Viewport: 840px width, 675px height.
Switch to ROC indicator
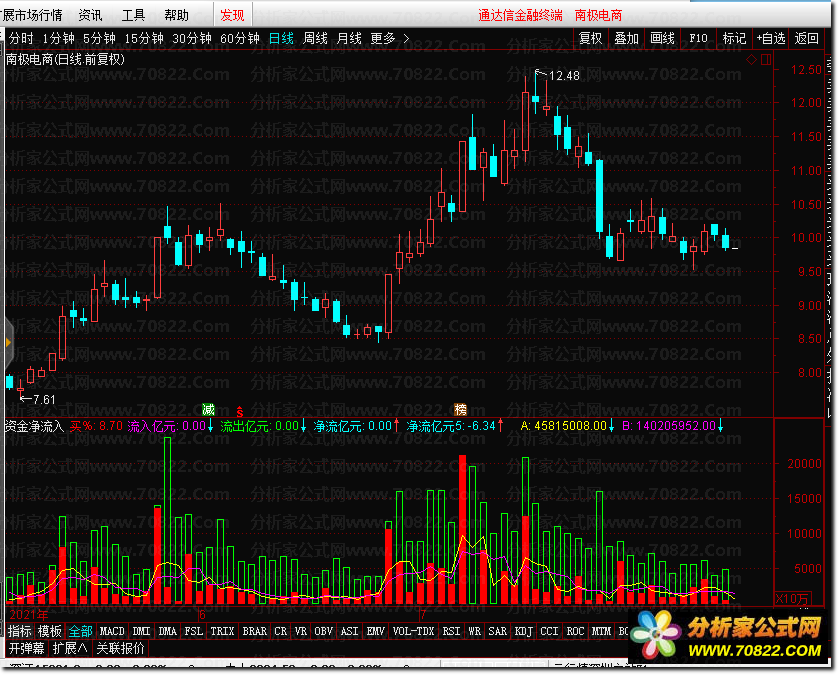pos(575,632)
